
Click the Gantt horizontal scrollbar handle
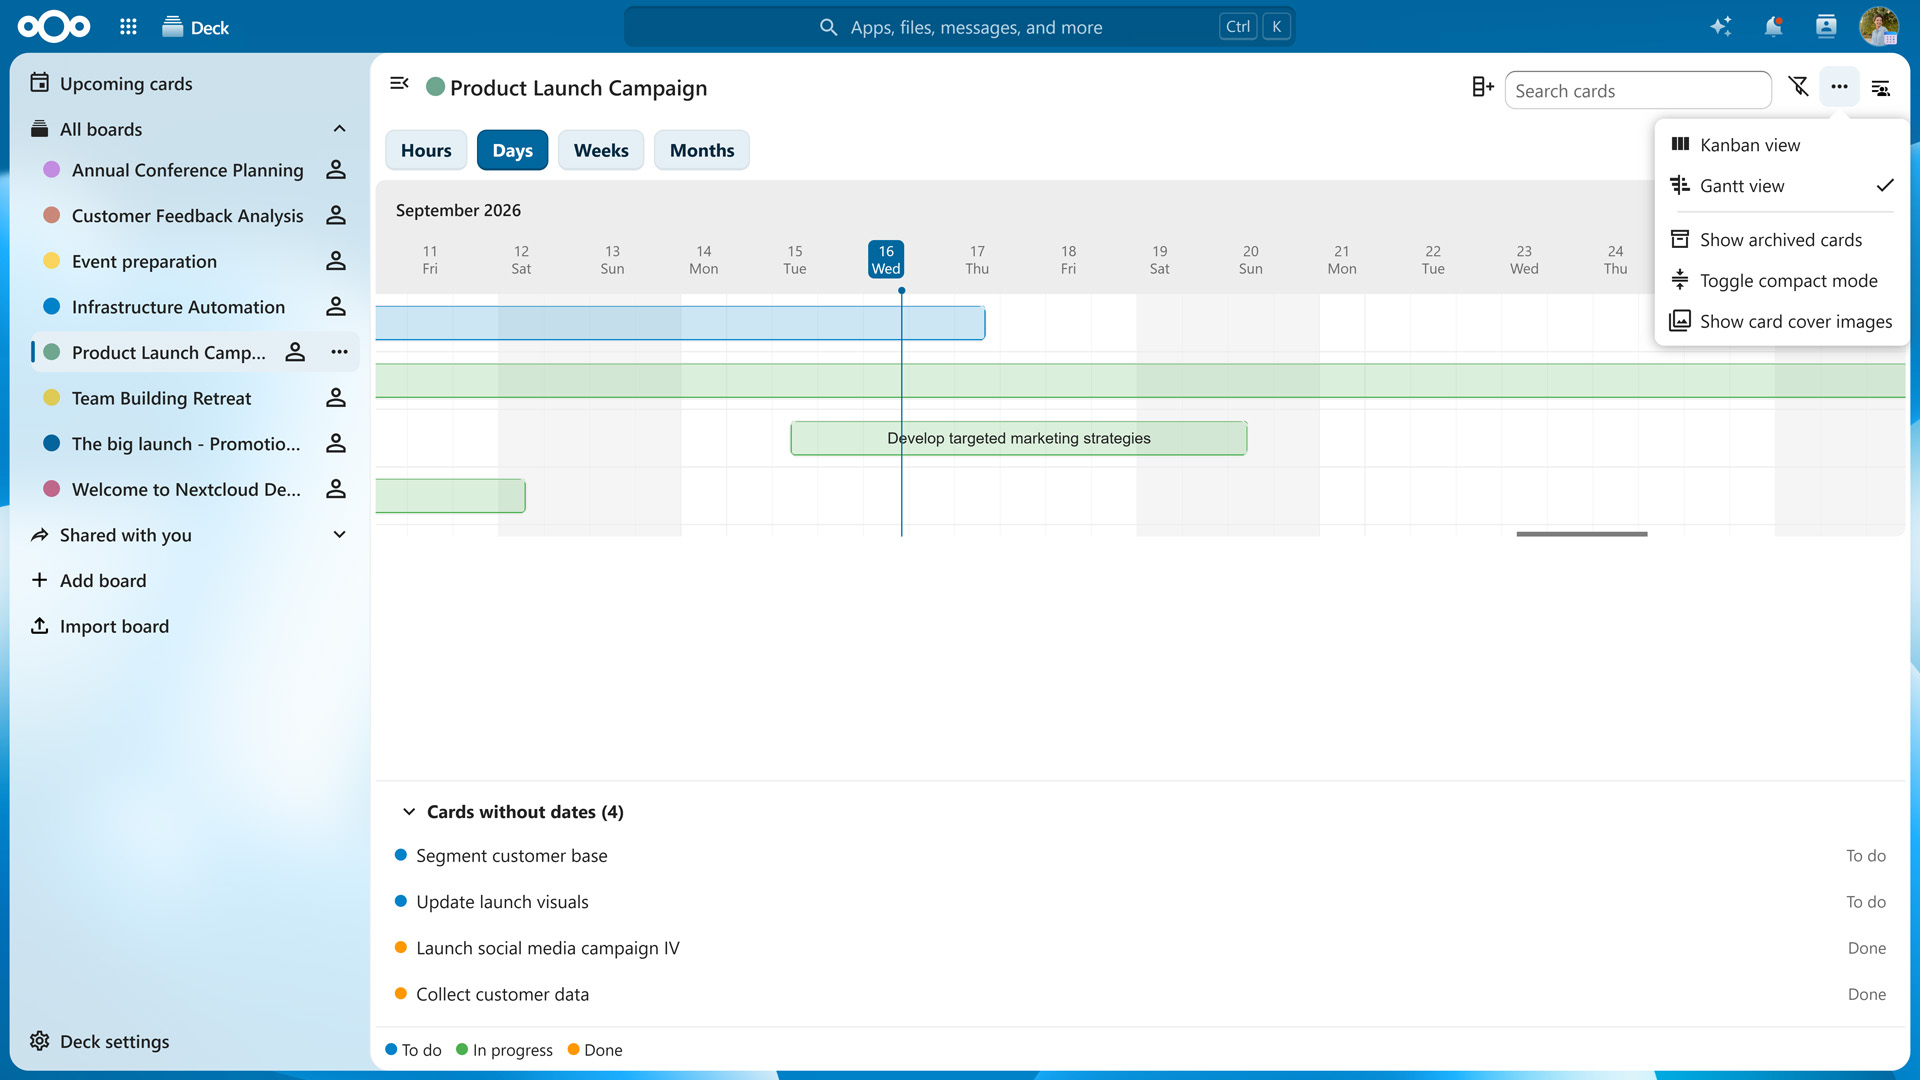[x=1582, y=534]
